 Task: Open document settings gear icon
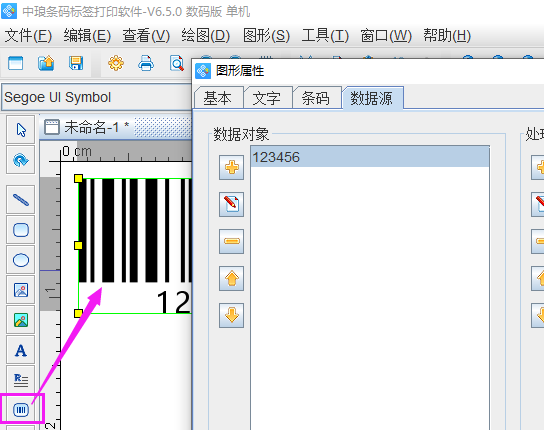[116, 64]
